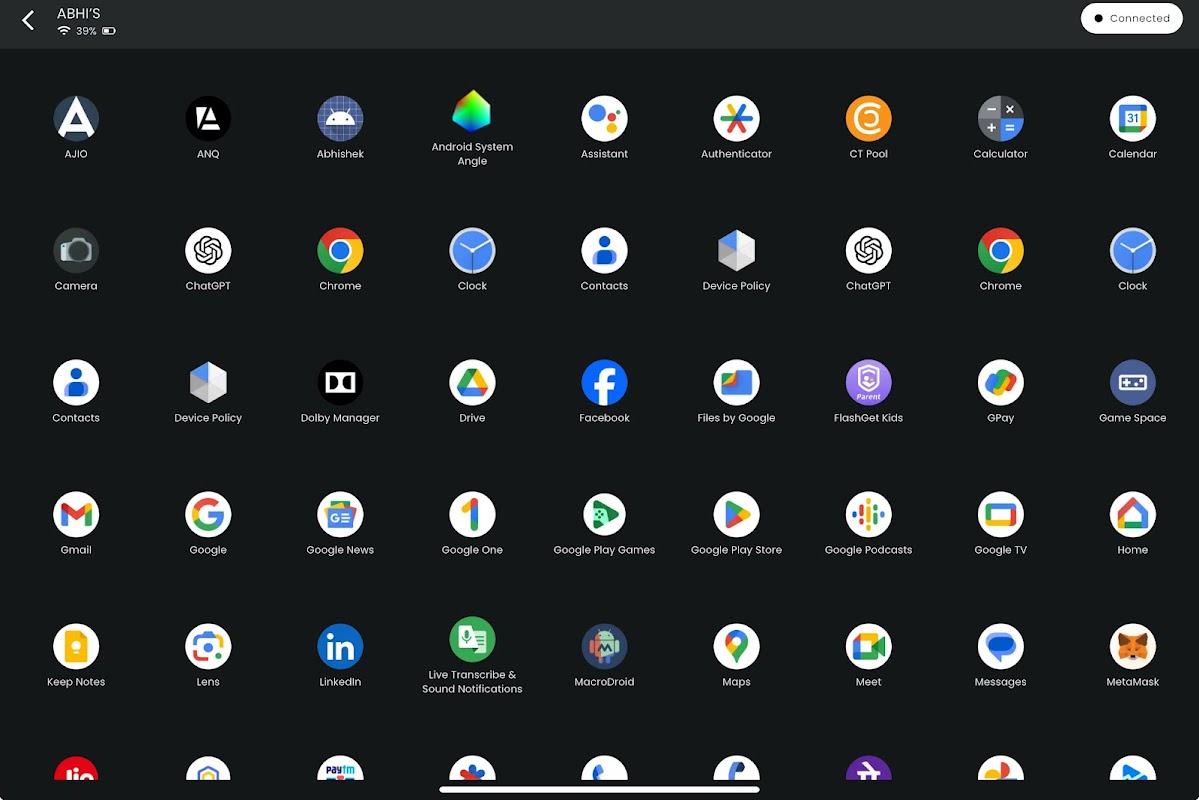Click the Wi-Fi signal icon
This screenshot has height=800, width=1199.
pos(64,31)
